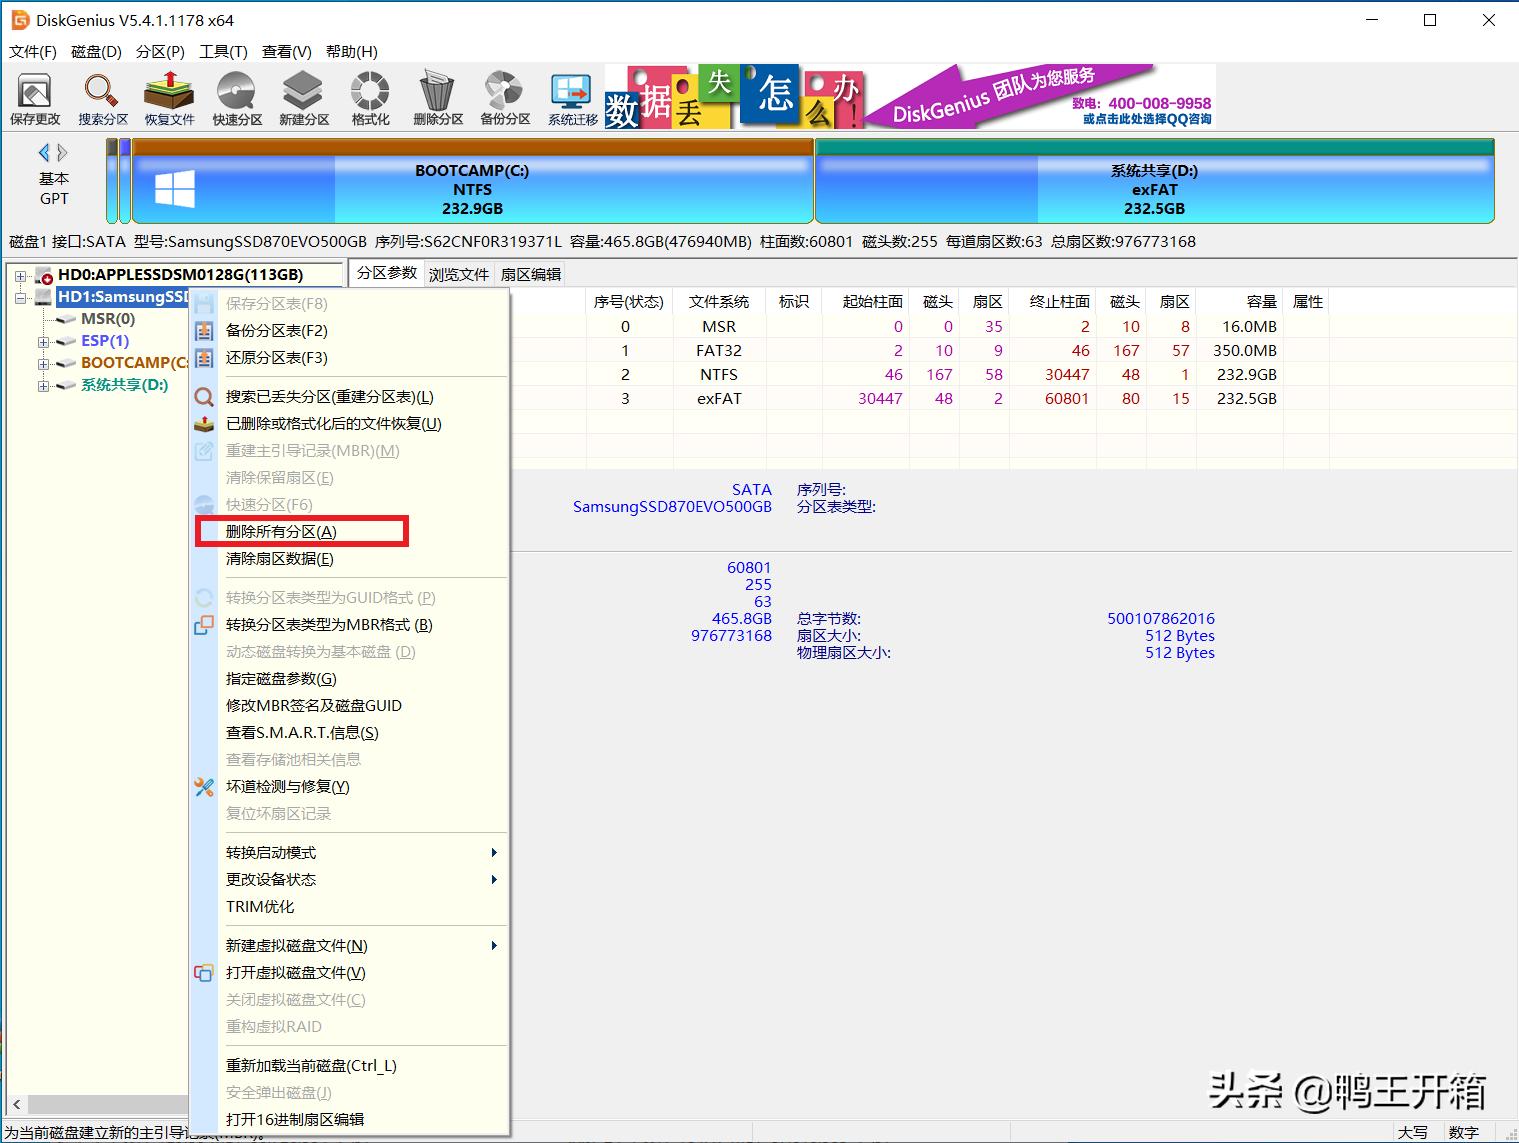Screen dimensions: 1519x1143
Task: Click the 删除分区 delete partition icon
Action: point(436,97)
